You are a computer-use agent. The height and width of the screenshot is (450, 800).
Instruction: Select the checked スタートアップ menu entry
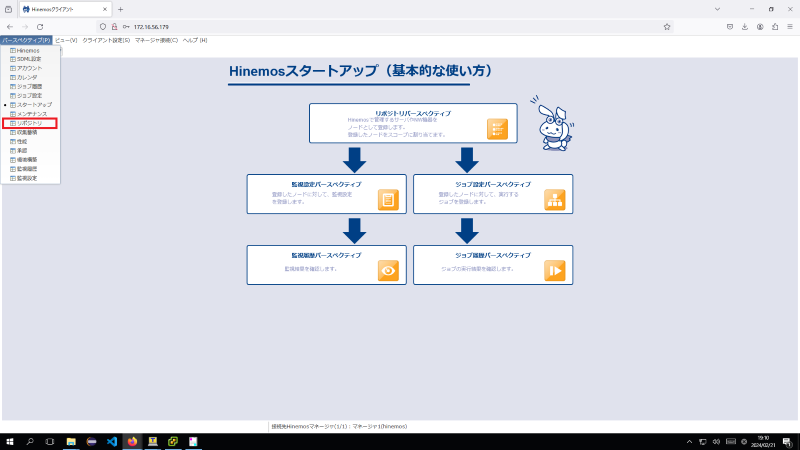tap(31, 105)
